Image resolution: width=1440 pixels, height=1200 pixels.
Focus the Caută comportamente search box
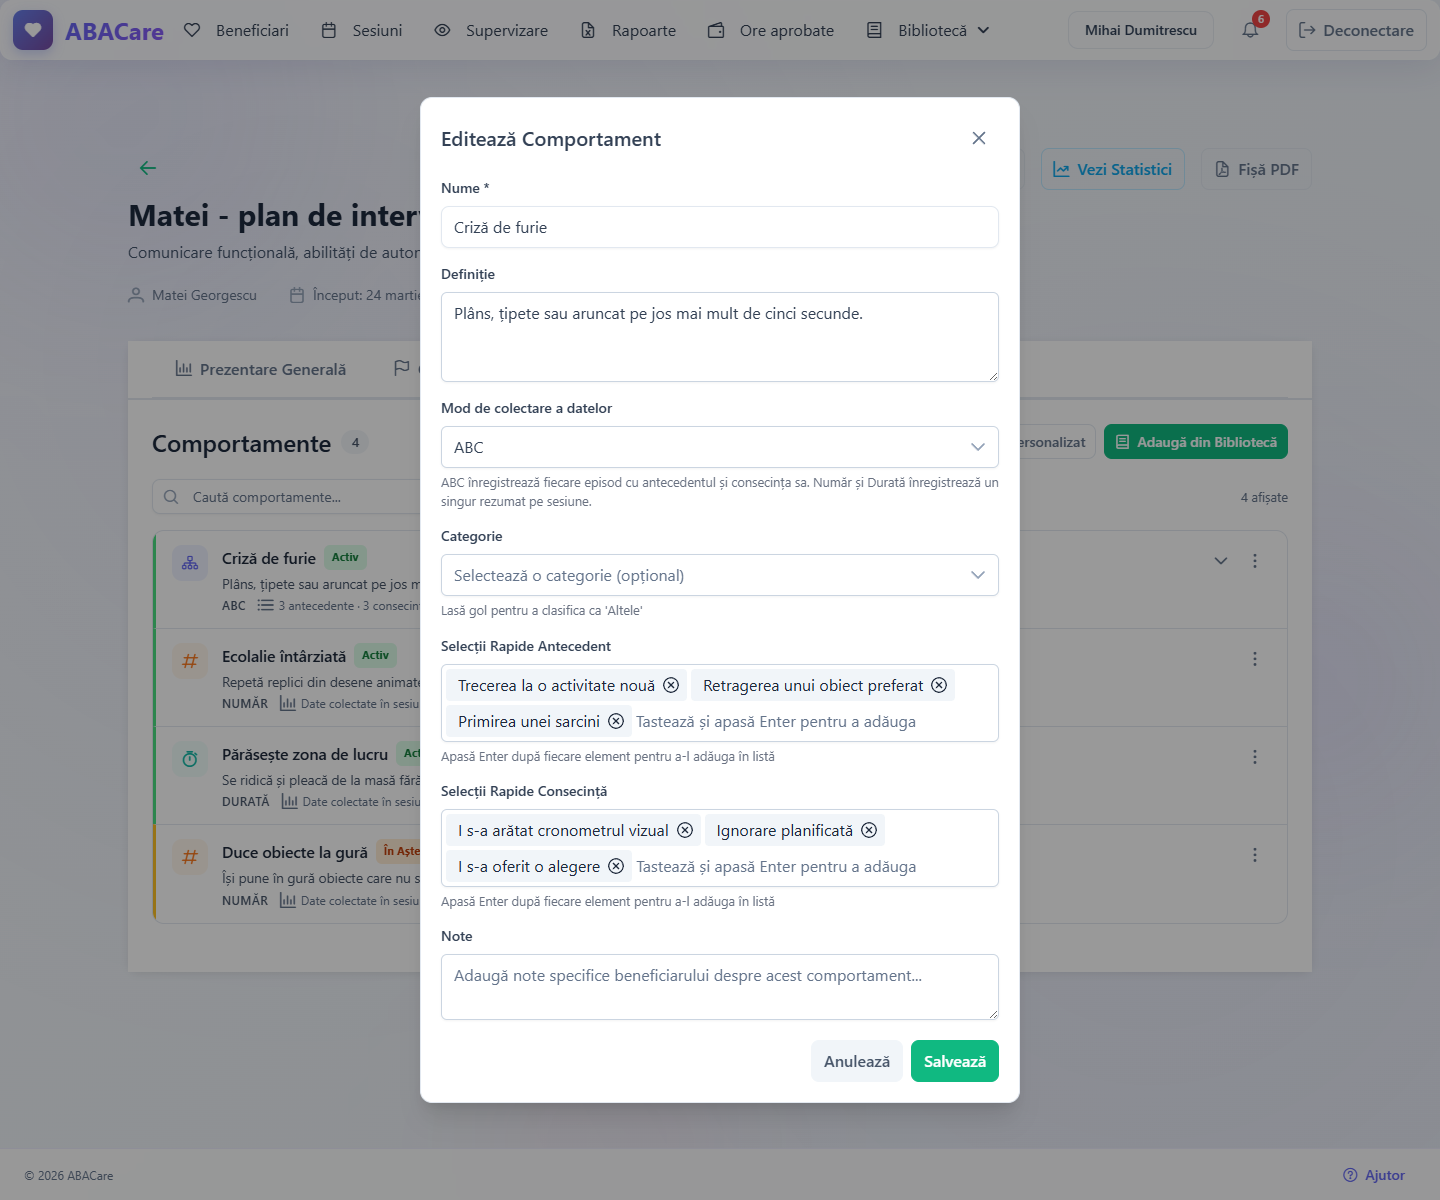(x=287, y=497)
